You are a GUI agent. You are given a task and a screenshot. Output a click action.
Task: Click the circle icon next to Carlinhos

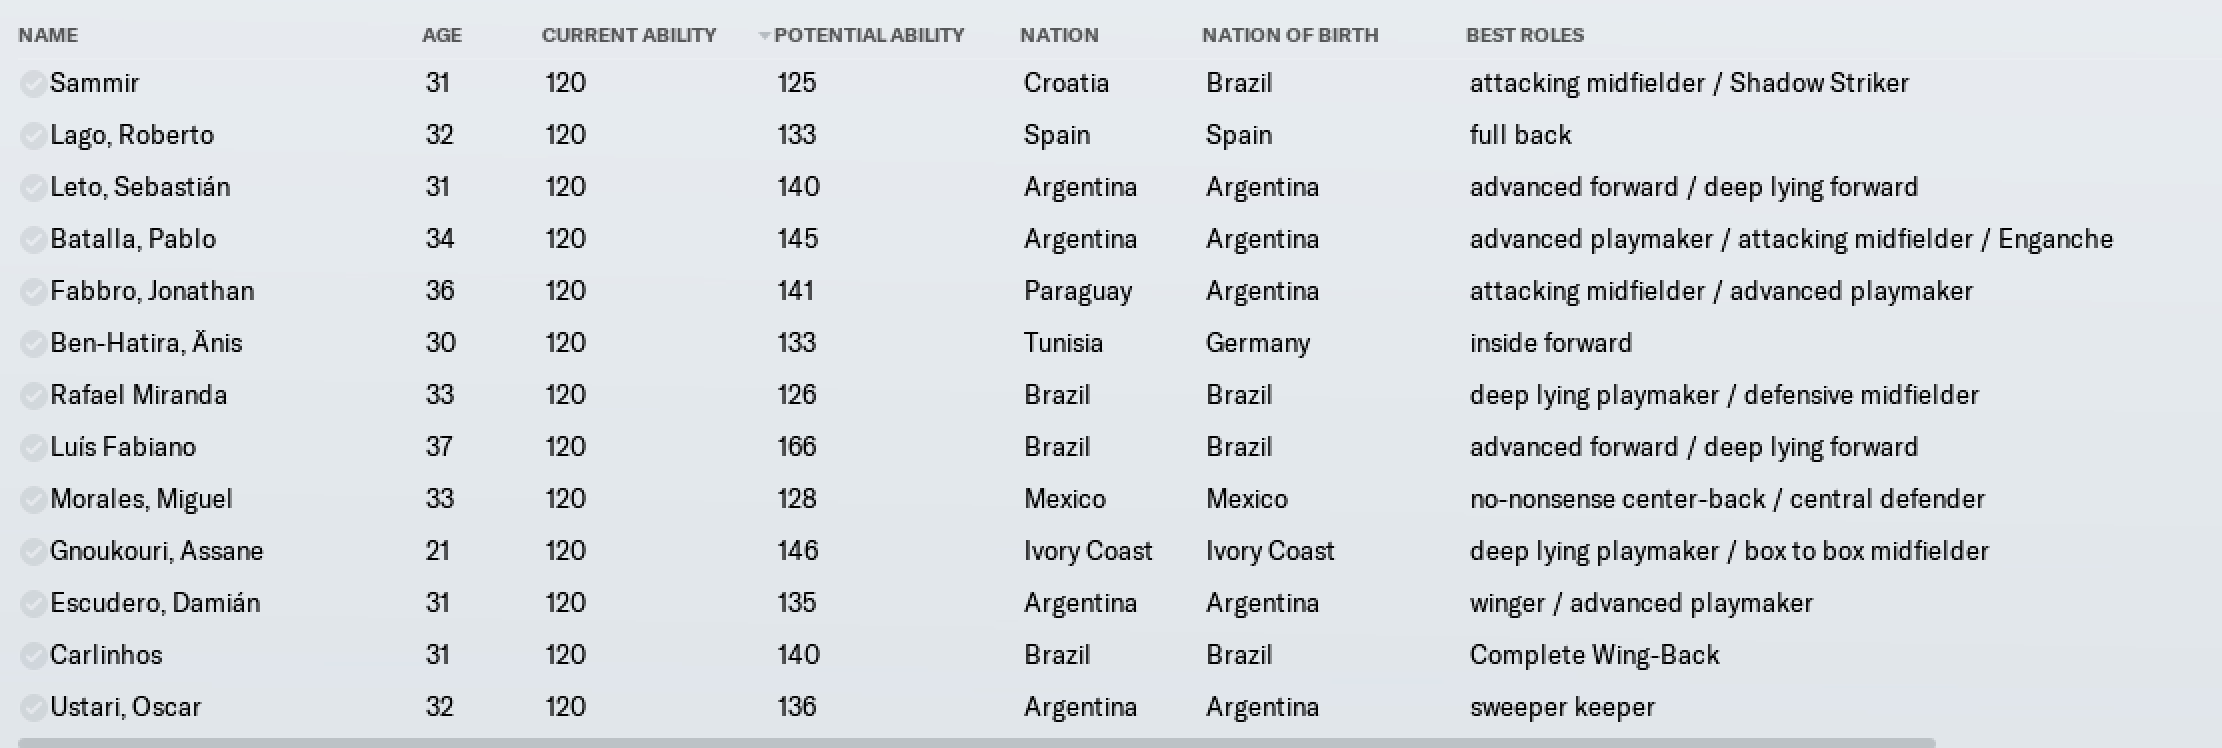[x=33, y=656]
